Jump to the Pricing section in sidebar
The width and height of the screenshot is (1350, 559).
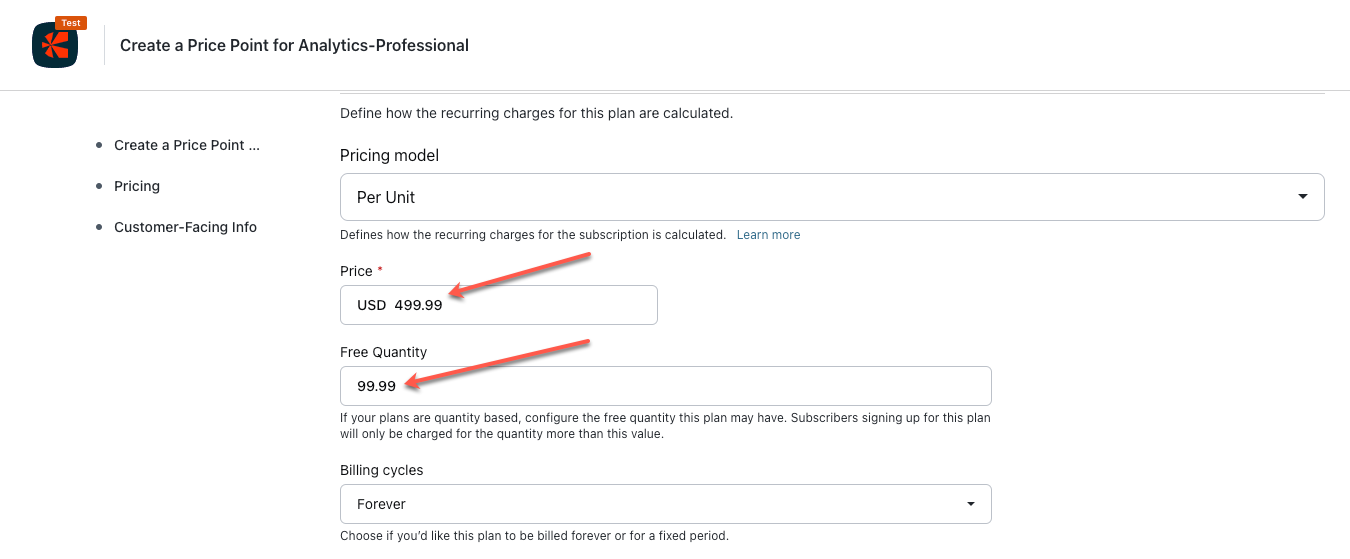pos(137,186)
